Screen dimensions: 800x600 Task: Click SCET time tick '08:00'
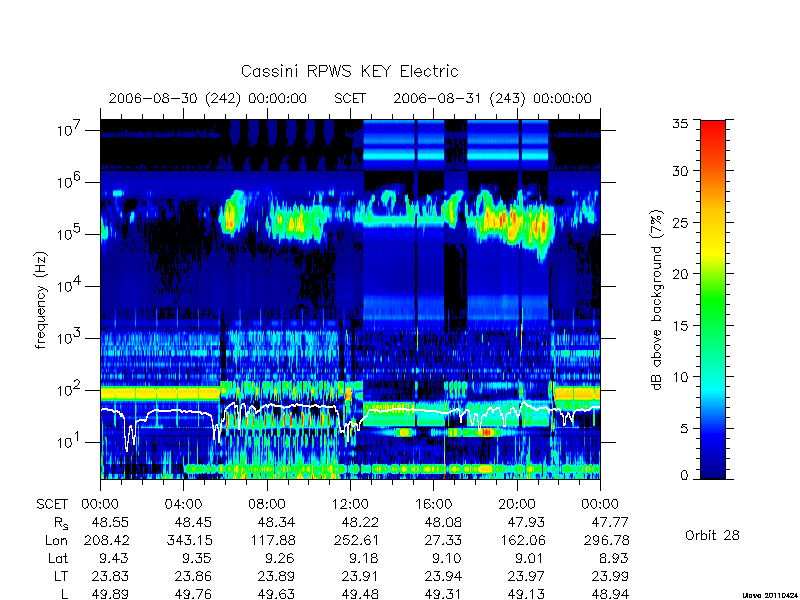click(267, 504)
